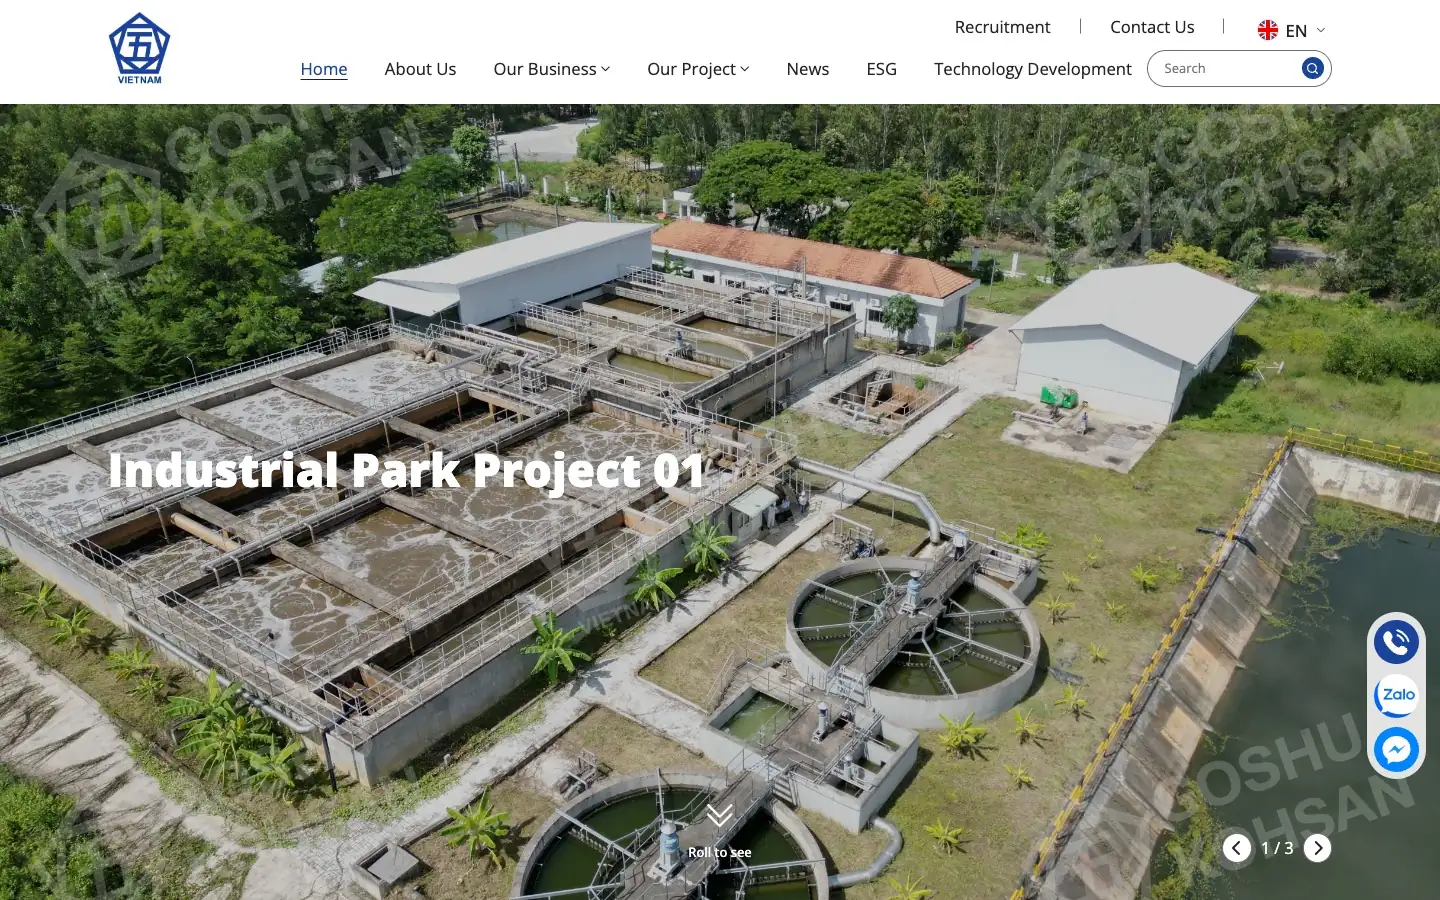Screen dimensions: 1440x900
Task: Select the Home menu item
Action: (324, 69)
